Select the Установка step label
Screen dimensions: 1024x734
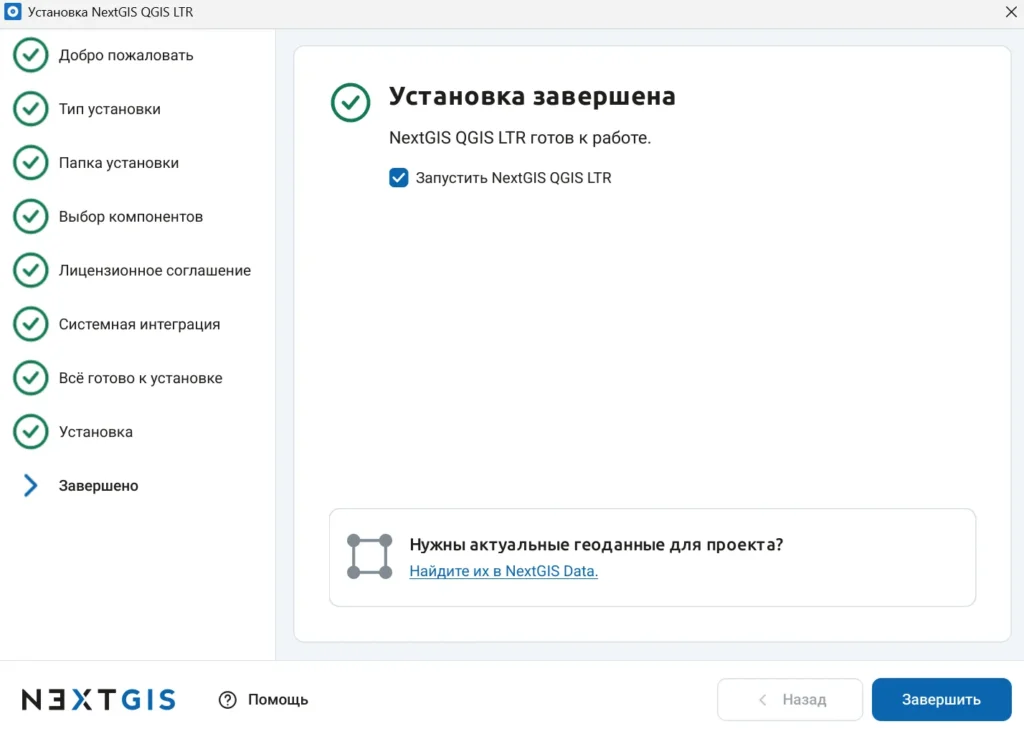pos(95,432)
